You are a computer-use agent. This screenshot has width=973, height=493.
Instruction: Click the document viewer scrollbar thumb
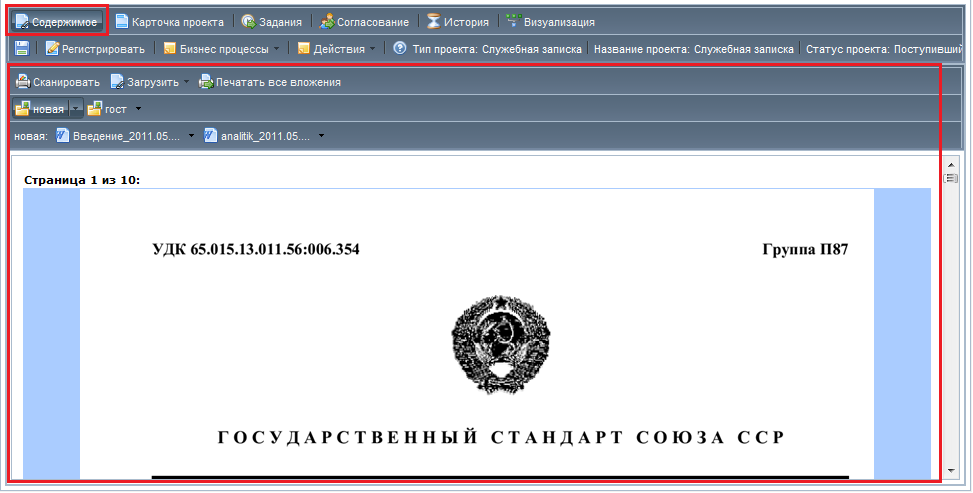(950, 178)
